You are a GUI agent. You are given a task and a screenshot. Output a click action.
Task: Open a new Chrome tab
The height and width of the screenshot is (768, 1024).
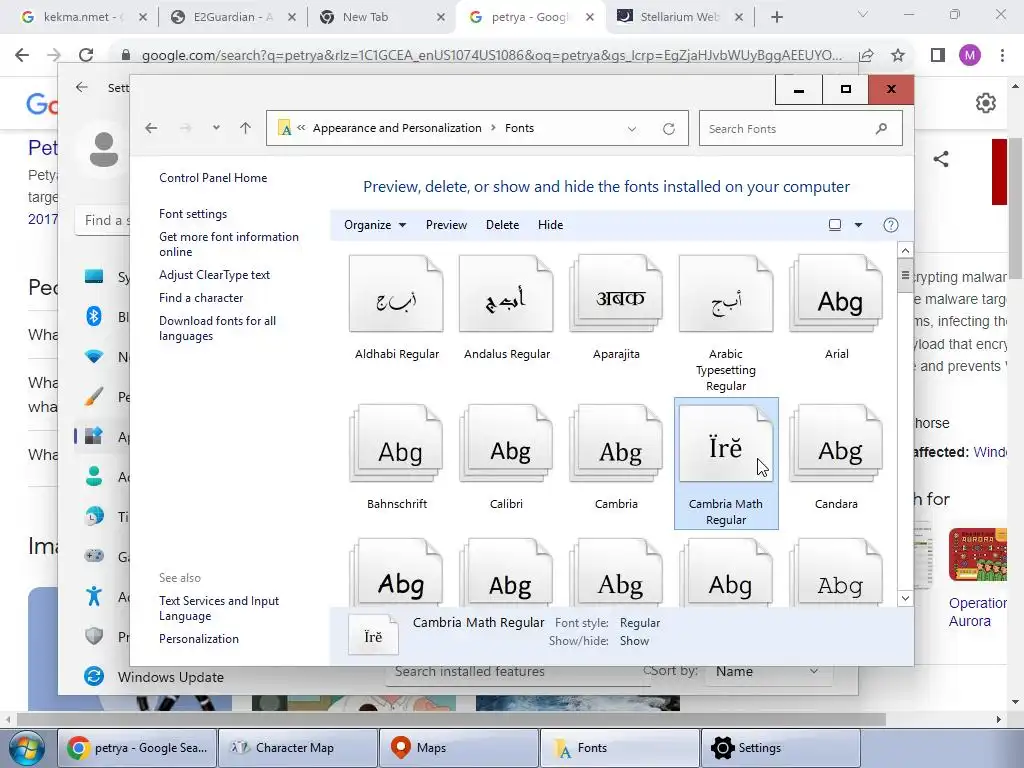pyautogui.click(x=776, y=18)
